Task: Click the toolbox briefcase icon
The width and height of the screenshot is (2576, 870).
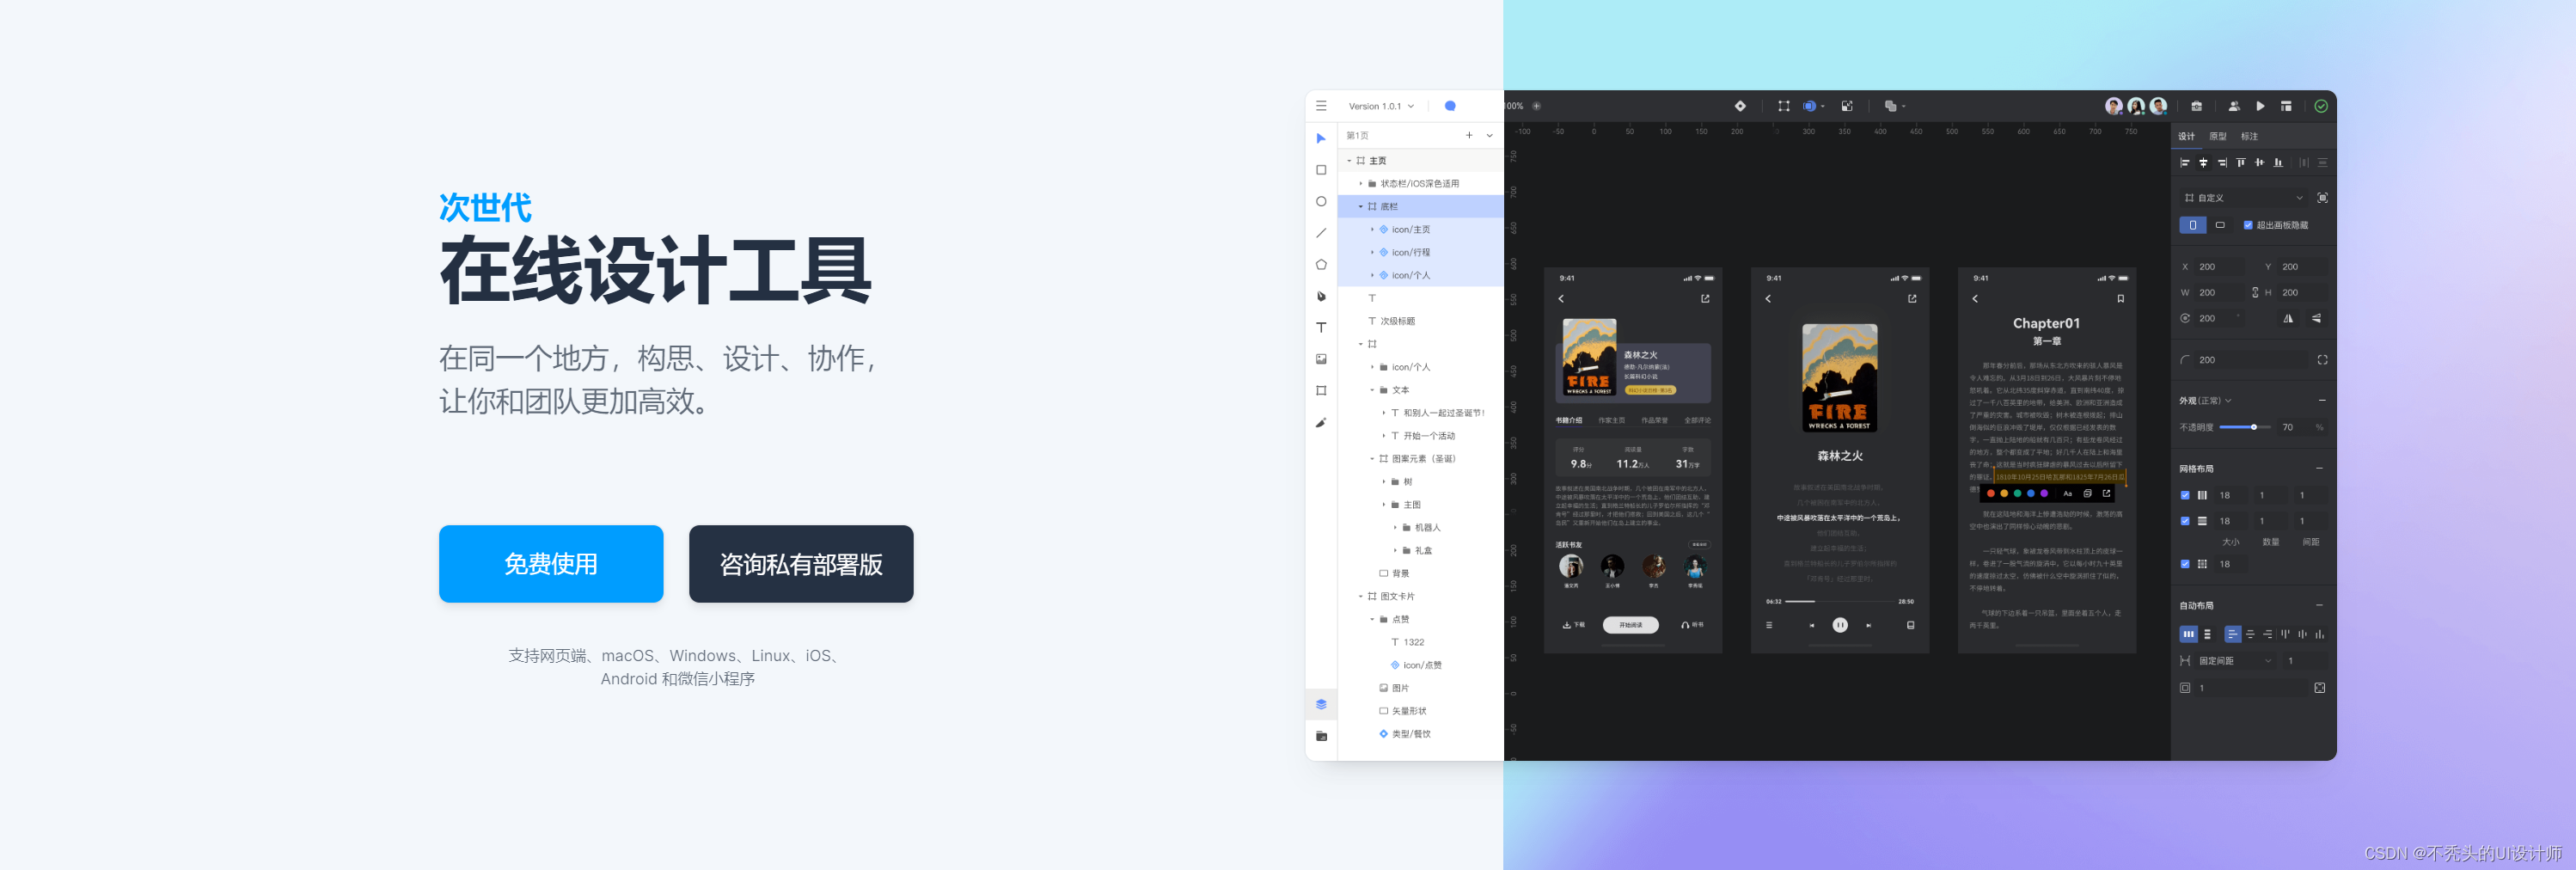Action: [2197, 106]
